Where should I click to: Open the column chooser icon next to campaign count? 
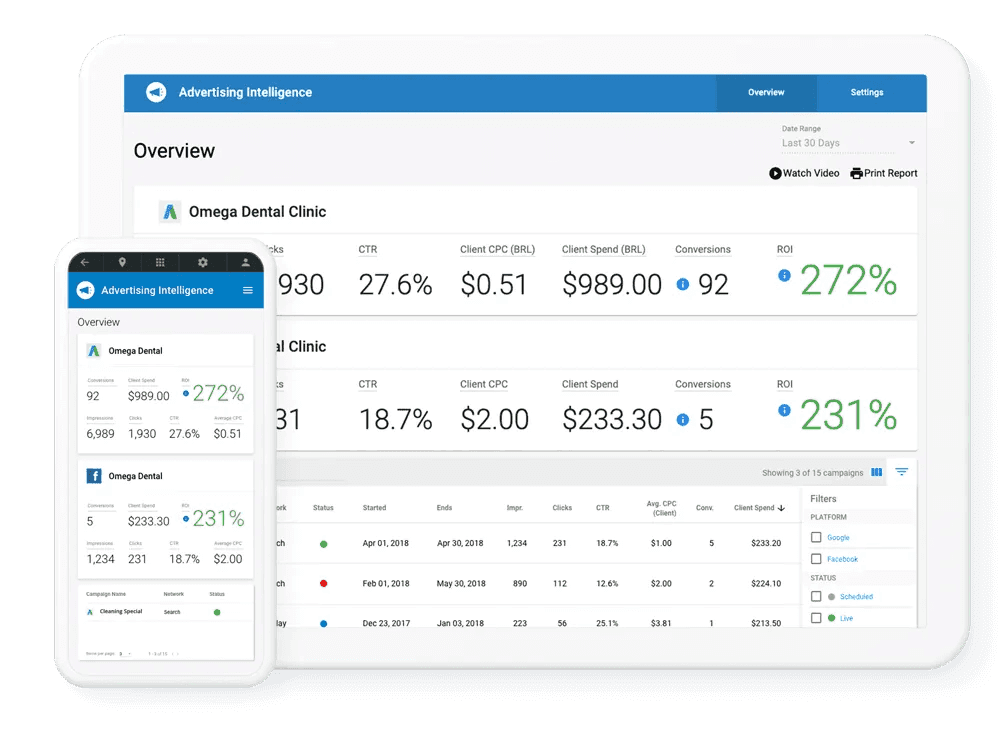tap(877, 472)
